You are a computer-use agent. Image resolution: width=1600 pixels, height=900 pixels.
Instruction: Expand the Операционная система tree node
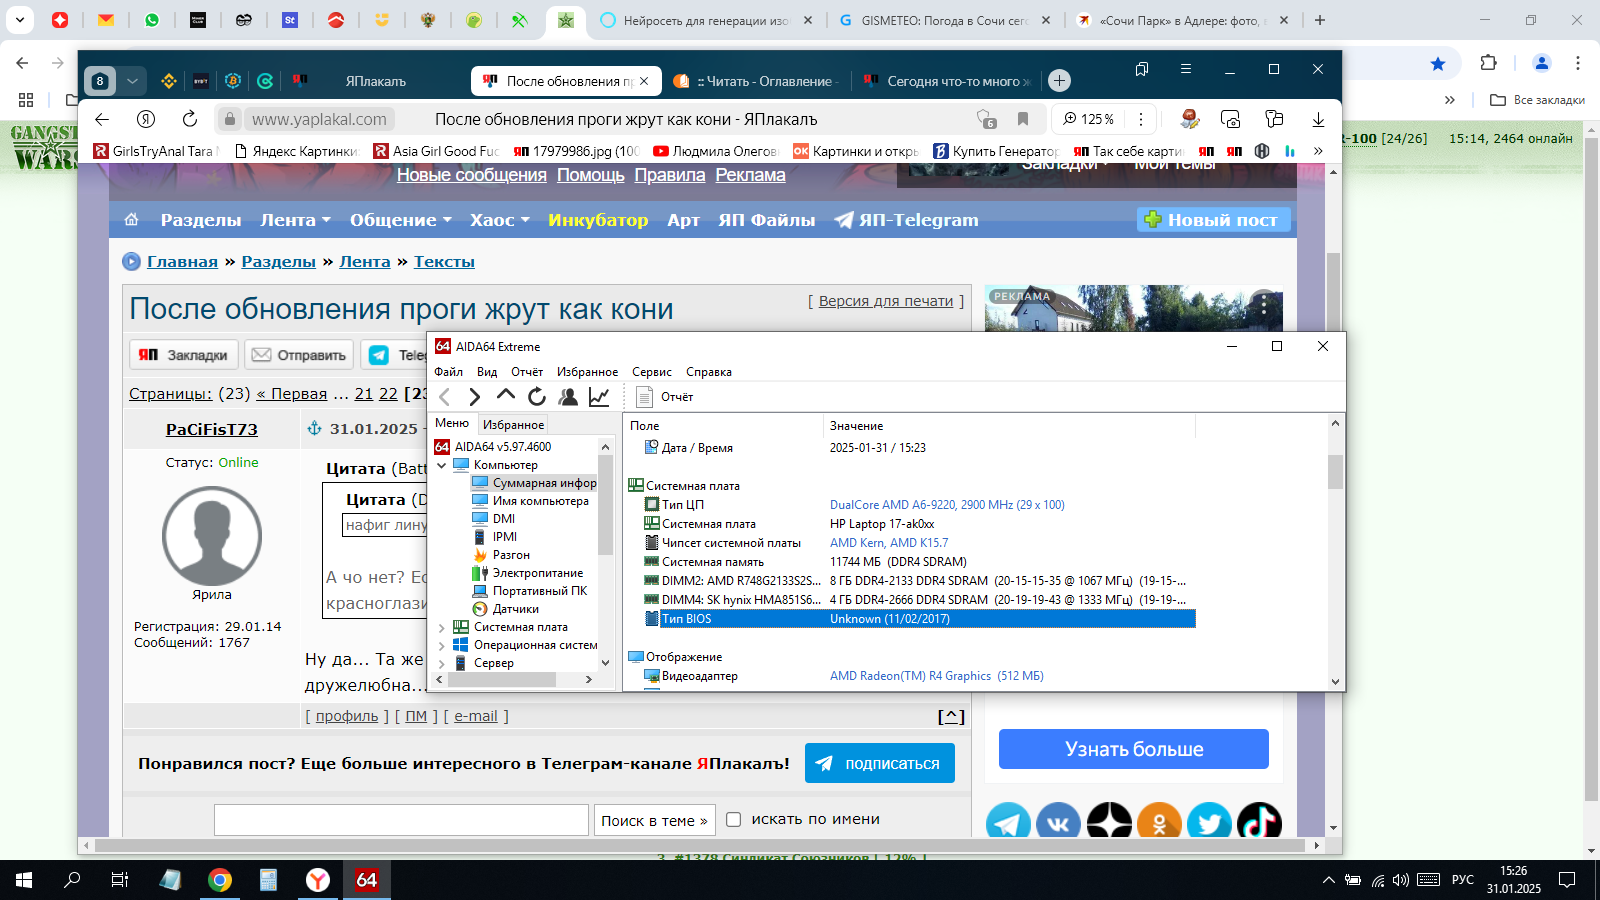click(441, 646)
